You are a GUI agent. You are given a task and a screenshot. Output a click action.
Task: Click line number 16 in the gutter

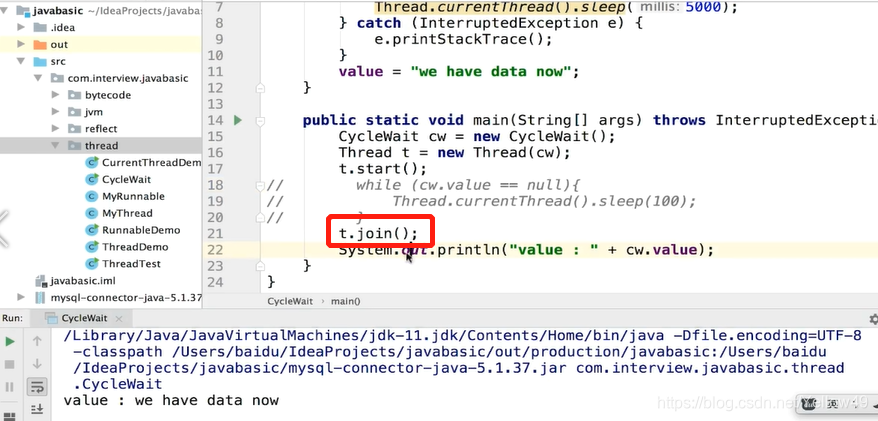[x=215, y=152]
